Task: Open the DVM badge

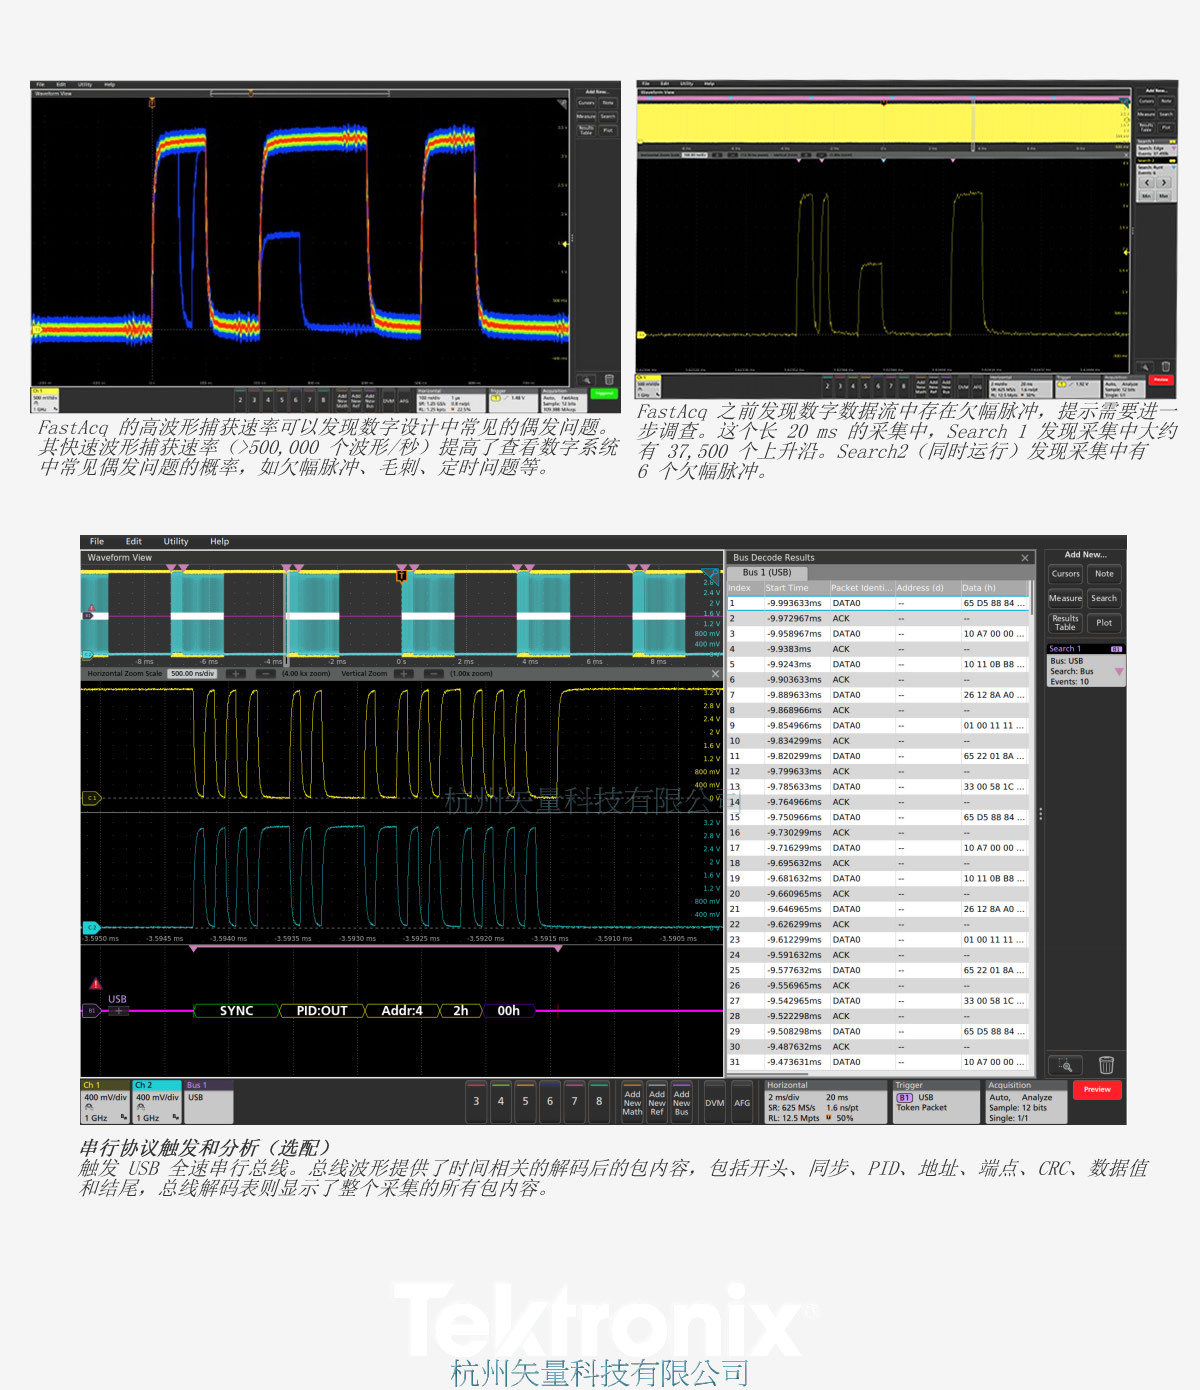Action: click(714, 1103)
